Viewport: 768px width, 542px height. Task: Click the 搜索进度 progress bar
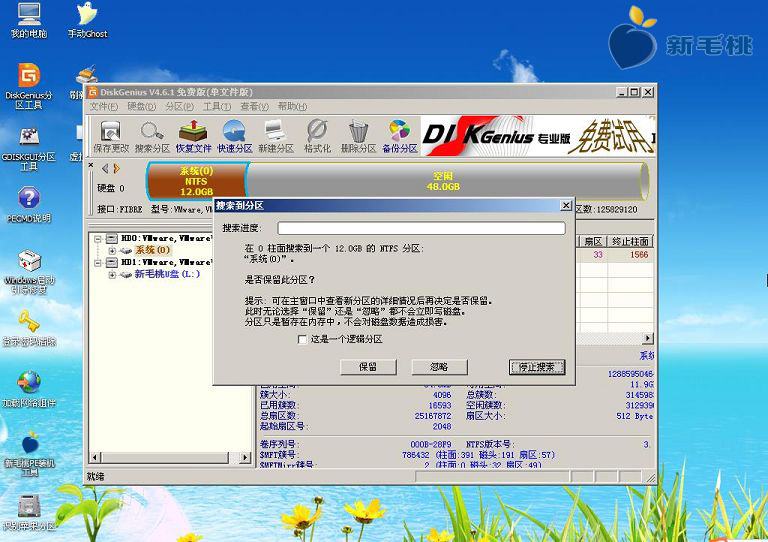421,228
